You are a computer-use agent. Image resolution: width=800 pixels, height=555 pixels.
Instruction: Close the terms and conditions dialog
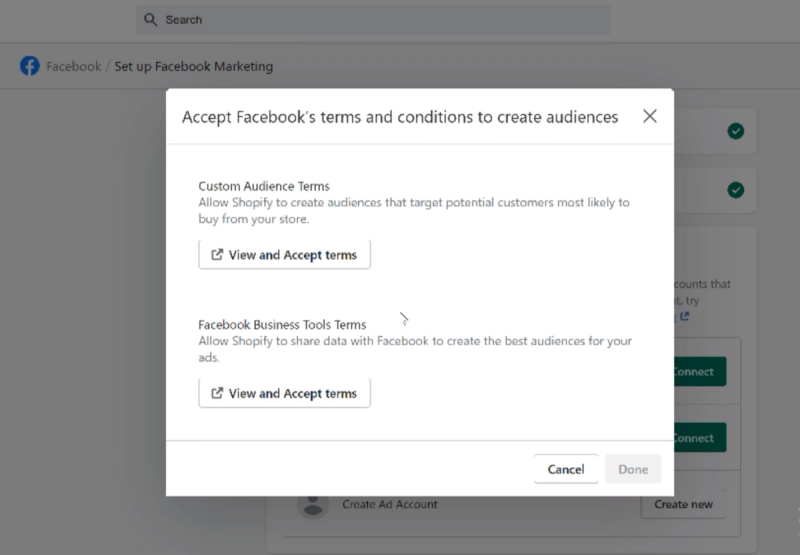coord(649,116)
